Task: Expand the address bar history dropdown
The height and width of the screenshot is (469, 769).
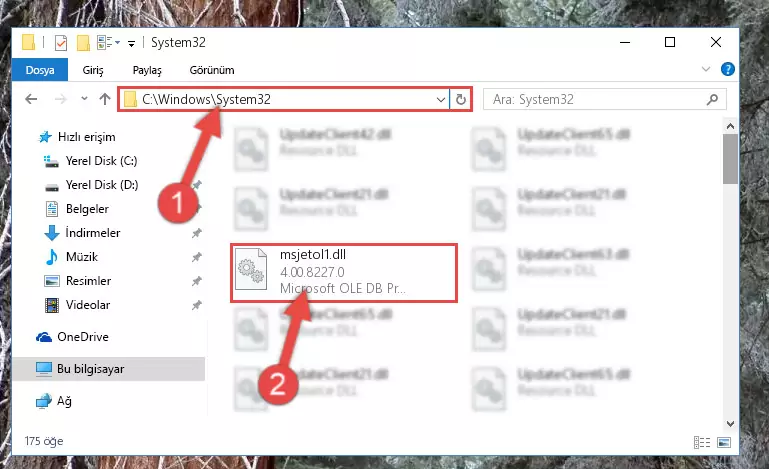Action: point(440,100)
